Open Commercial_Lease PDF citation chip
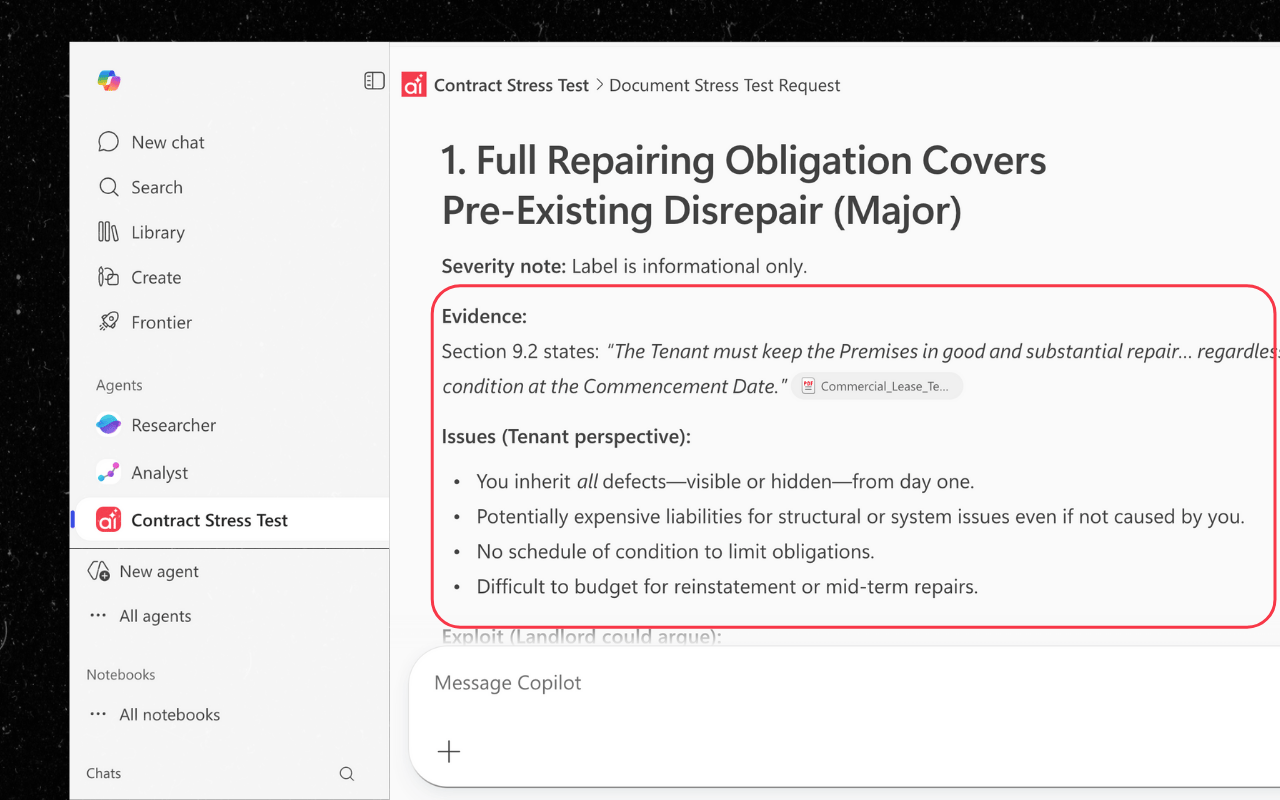Screen dimensions: 1280x800 point(877,386)
